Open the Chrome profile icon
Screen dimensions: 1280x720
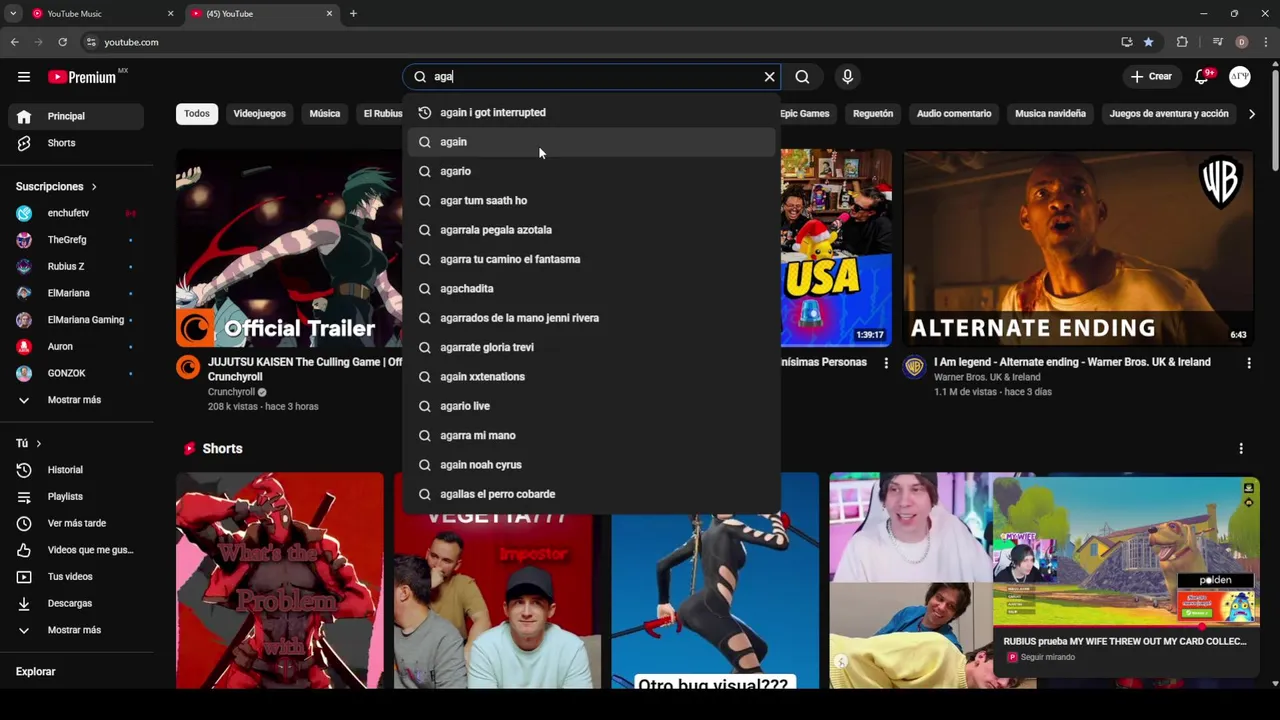(x=1242, y=42)
